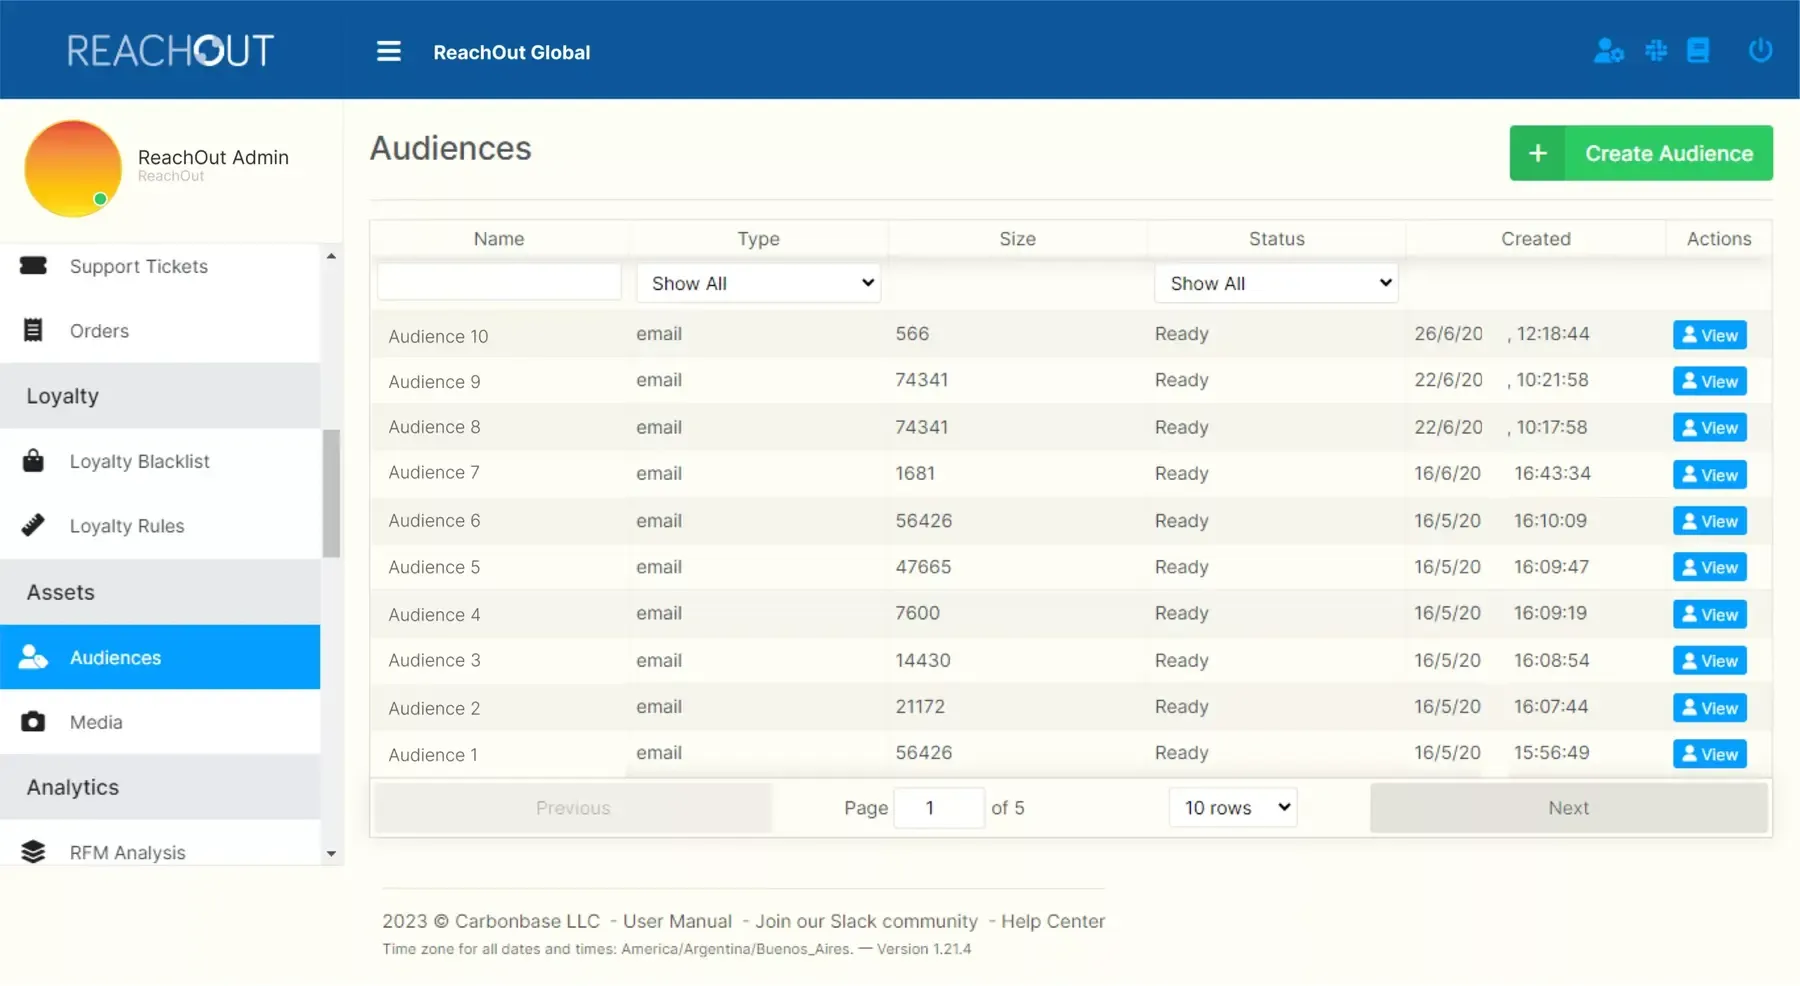The width and height of the screenshot is (1800, 986).
Task: View Audience 5
Action: [x=1709, y=567]
